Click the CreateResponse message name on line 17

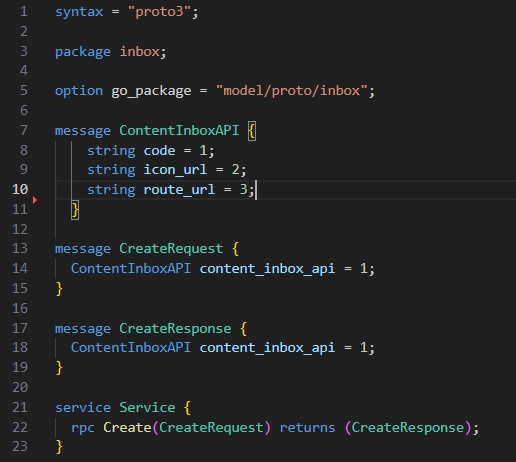tap(175, 329)
